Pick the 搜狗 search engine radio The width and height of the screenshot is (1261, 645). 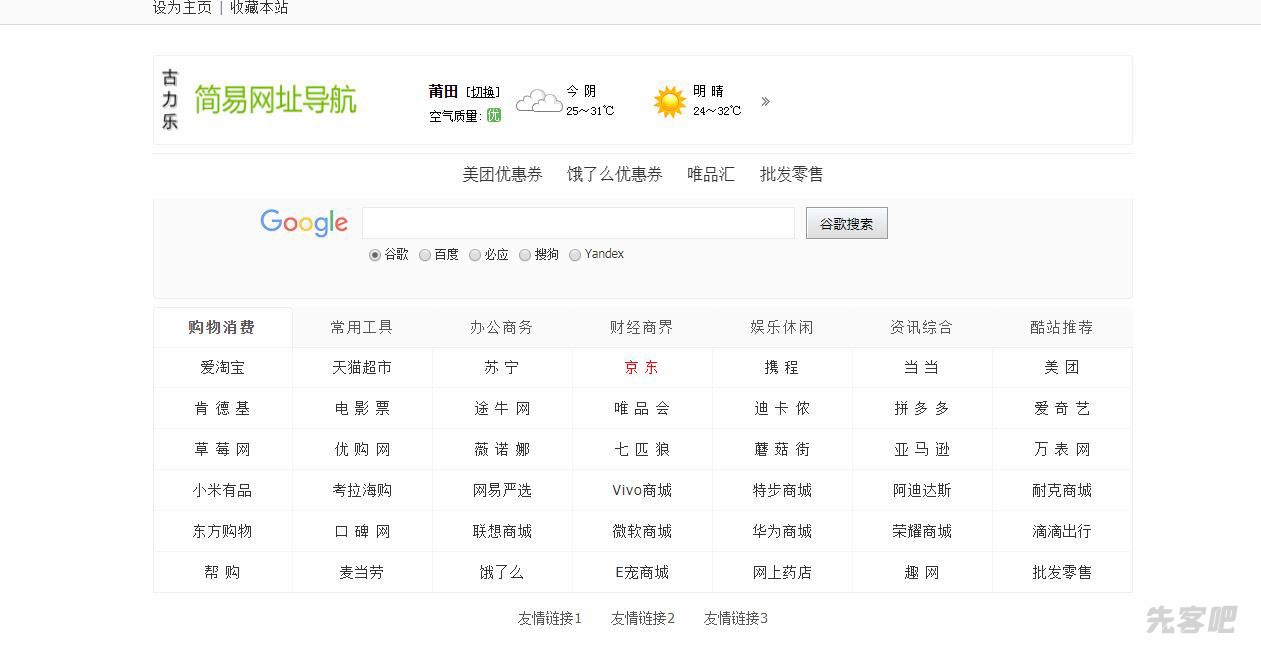pyautogui.click(x=525, y=255)
